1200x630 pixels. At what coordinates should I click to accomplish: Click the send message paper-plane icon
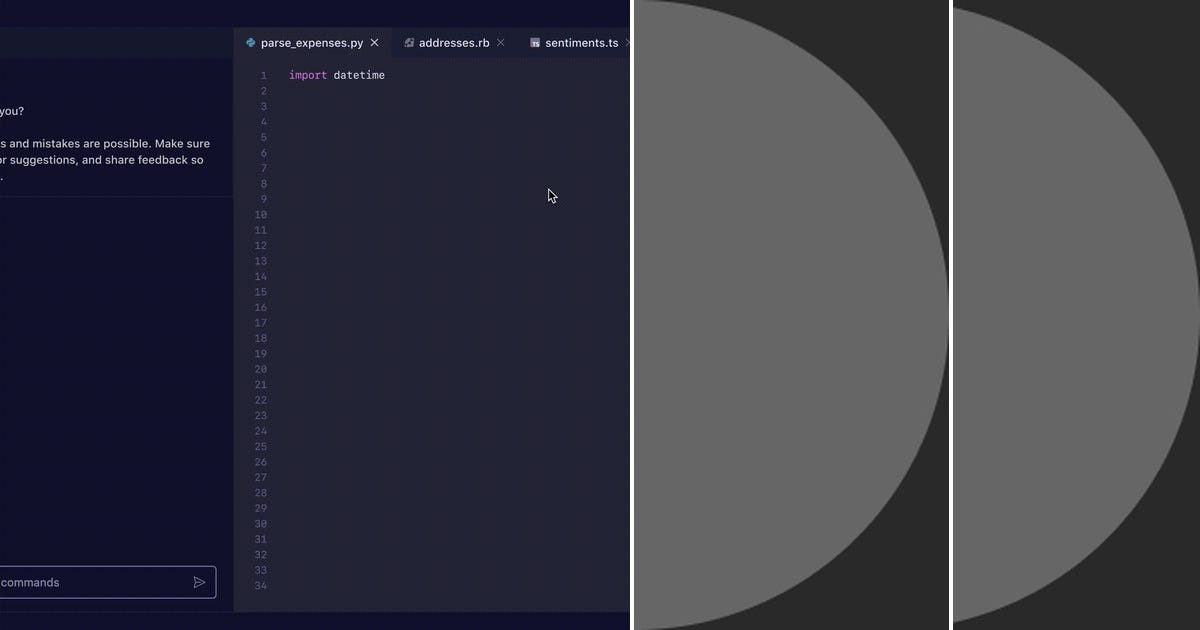[x=199, y=581]
